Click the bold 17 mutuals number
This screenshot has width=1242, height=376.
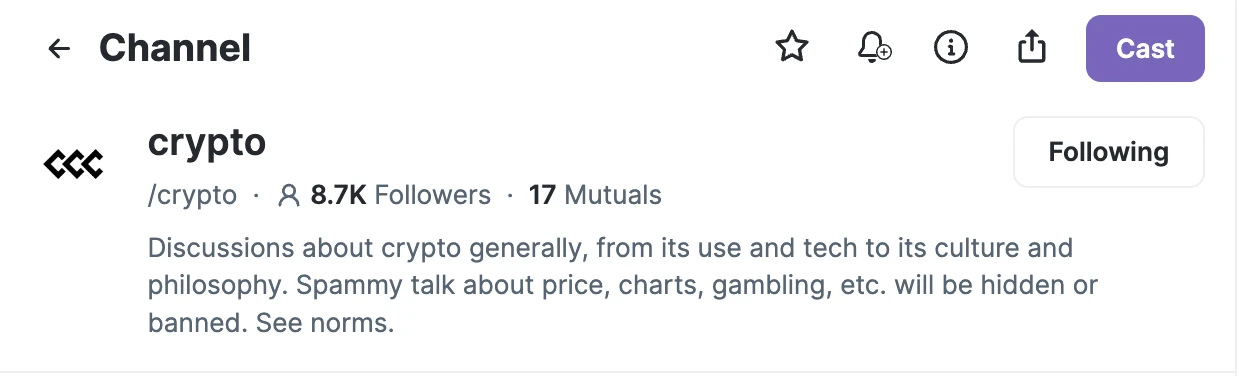click(542, 195)
